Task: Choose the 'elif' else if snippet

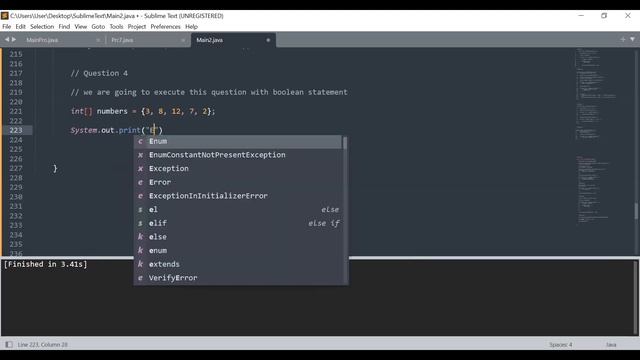Action: tap(238, 223)
